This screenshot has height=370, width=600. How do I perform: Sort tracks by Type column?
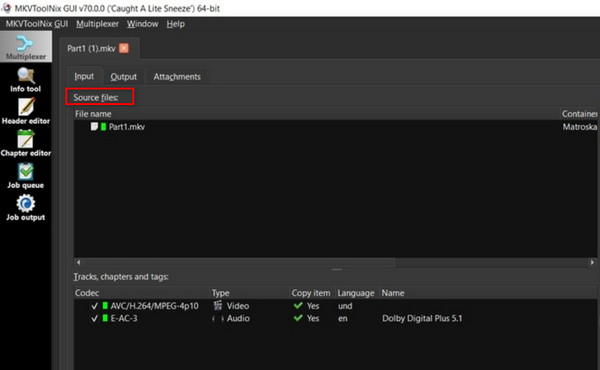pos(250,293)
